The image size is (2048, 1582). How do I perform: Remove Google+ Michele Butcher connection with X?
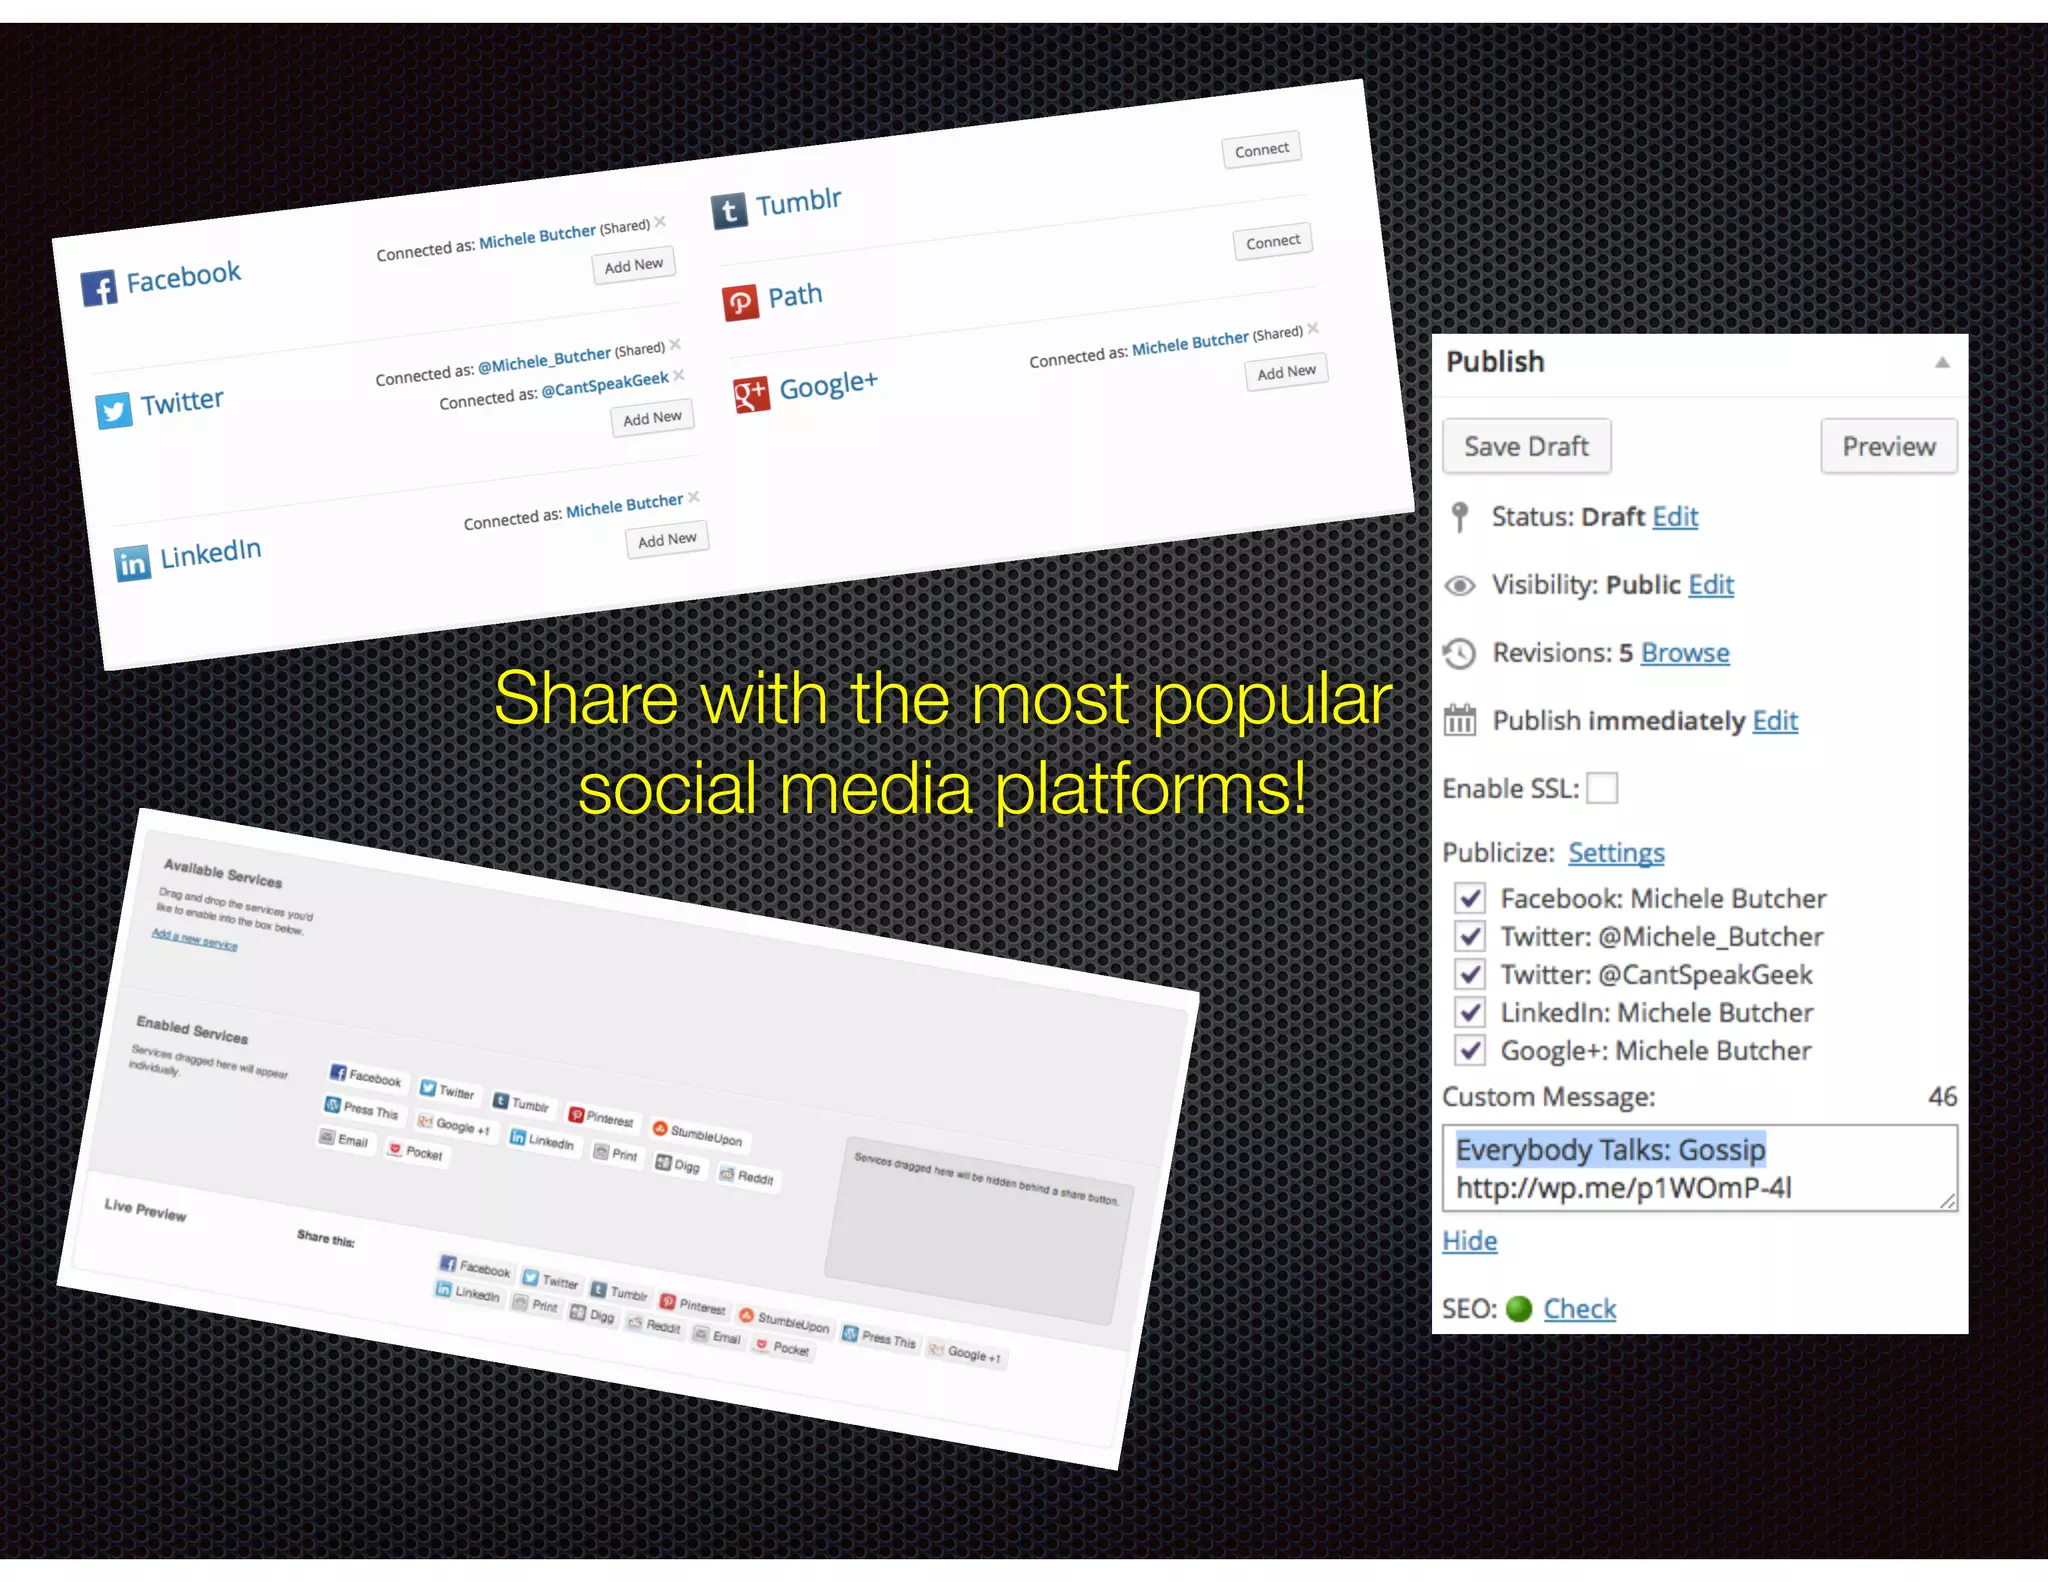pos(1313,328)
